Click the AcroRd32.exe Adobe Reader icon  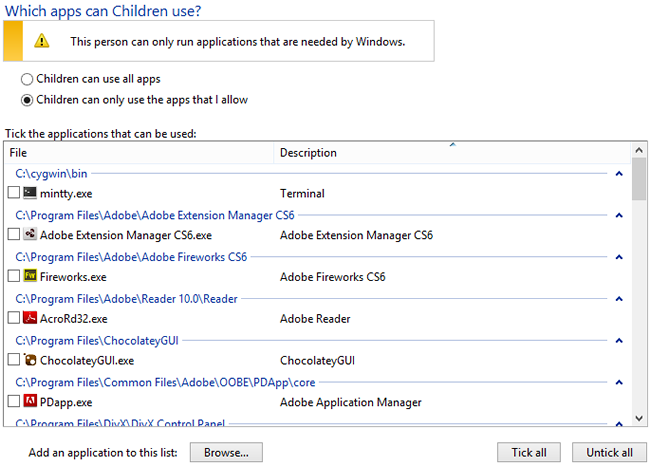[30, 319]
